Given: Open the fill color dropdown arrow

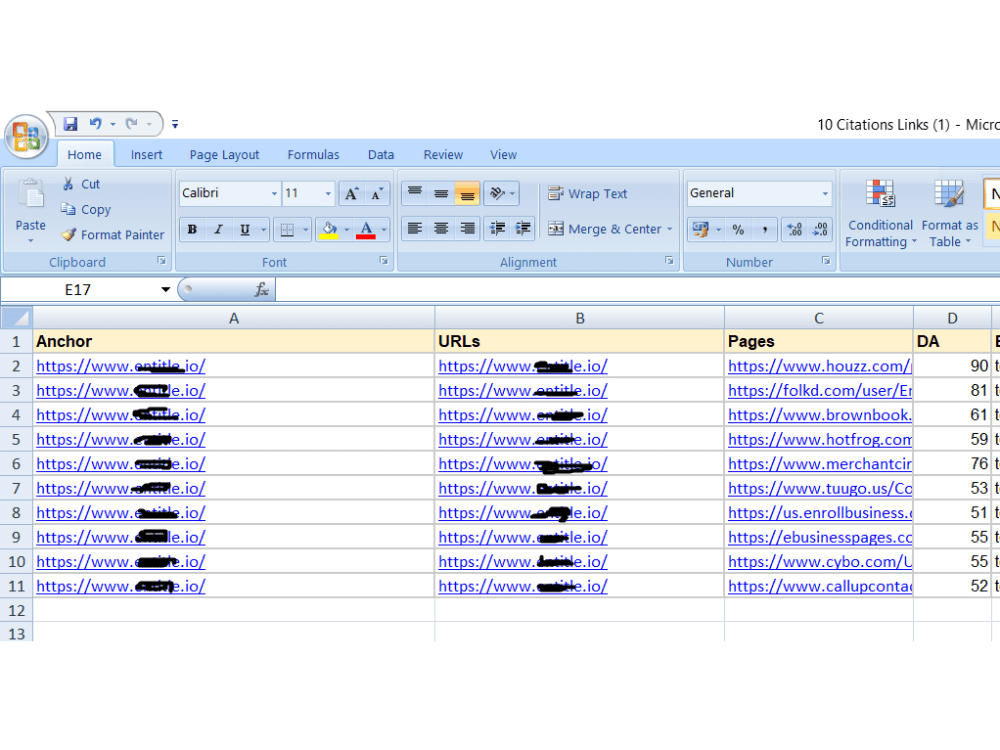Looking at the screenshot, I should tap(347, 230).
